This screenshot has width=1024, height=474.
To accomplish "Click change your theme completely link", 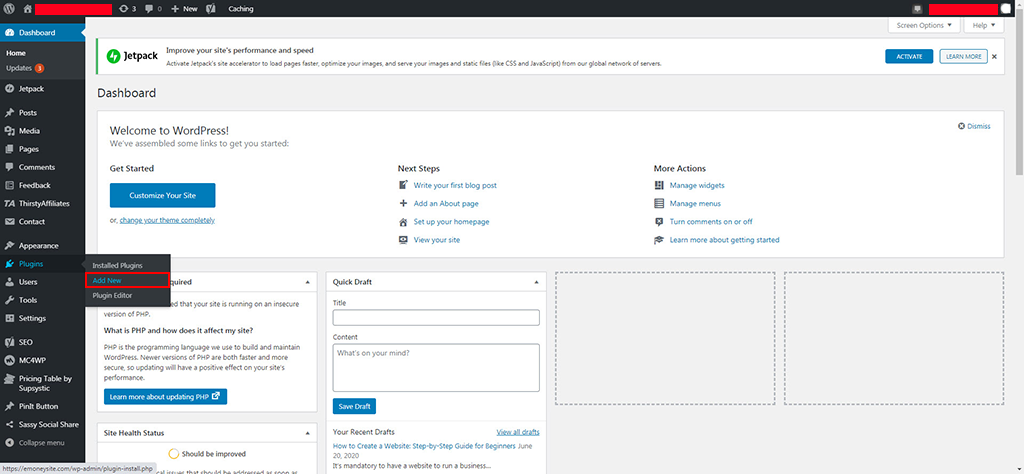I will click(x=167, y=221).
